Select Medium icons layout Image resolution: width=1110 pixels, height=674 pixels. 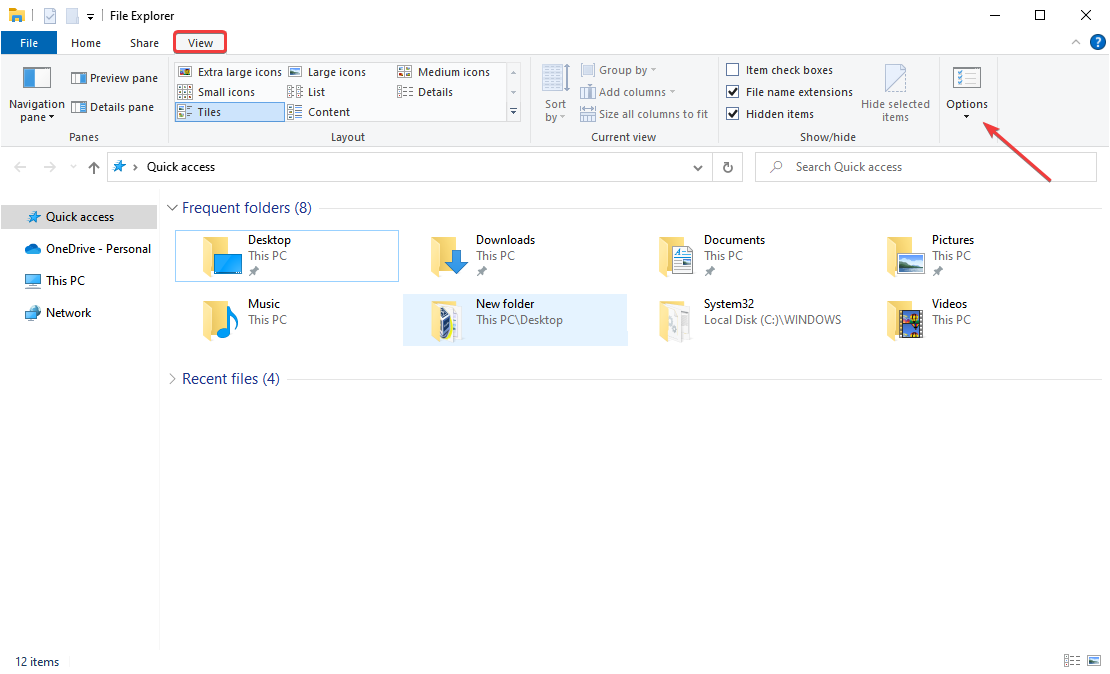444,72
